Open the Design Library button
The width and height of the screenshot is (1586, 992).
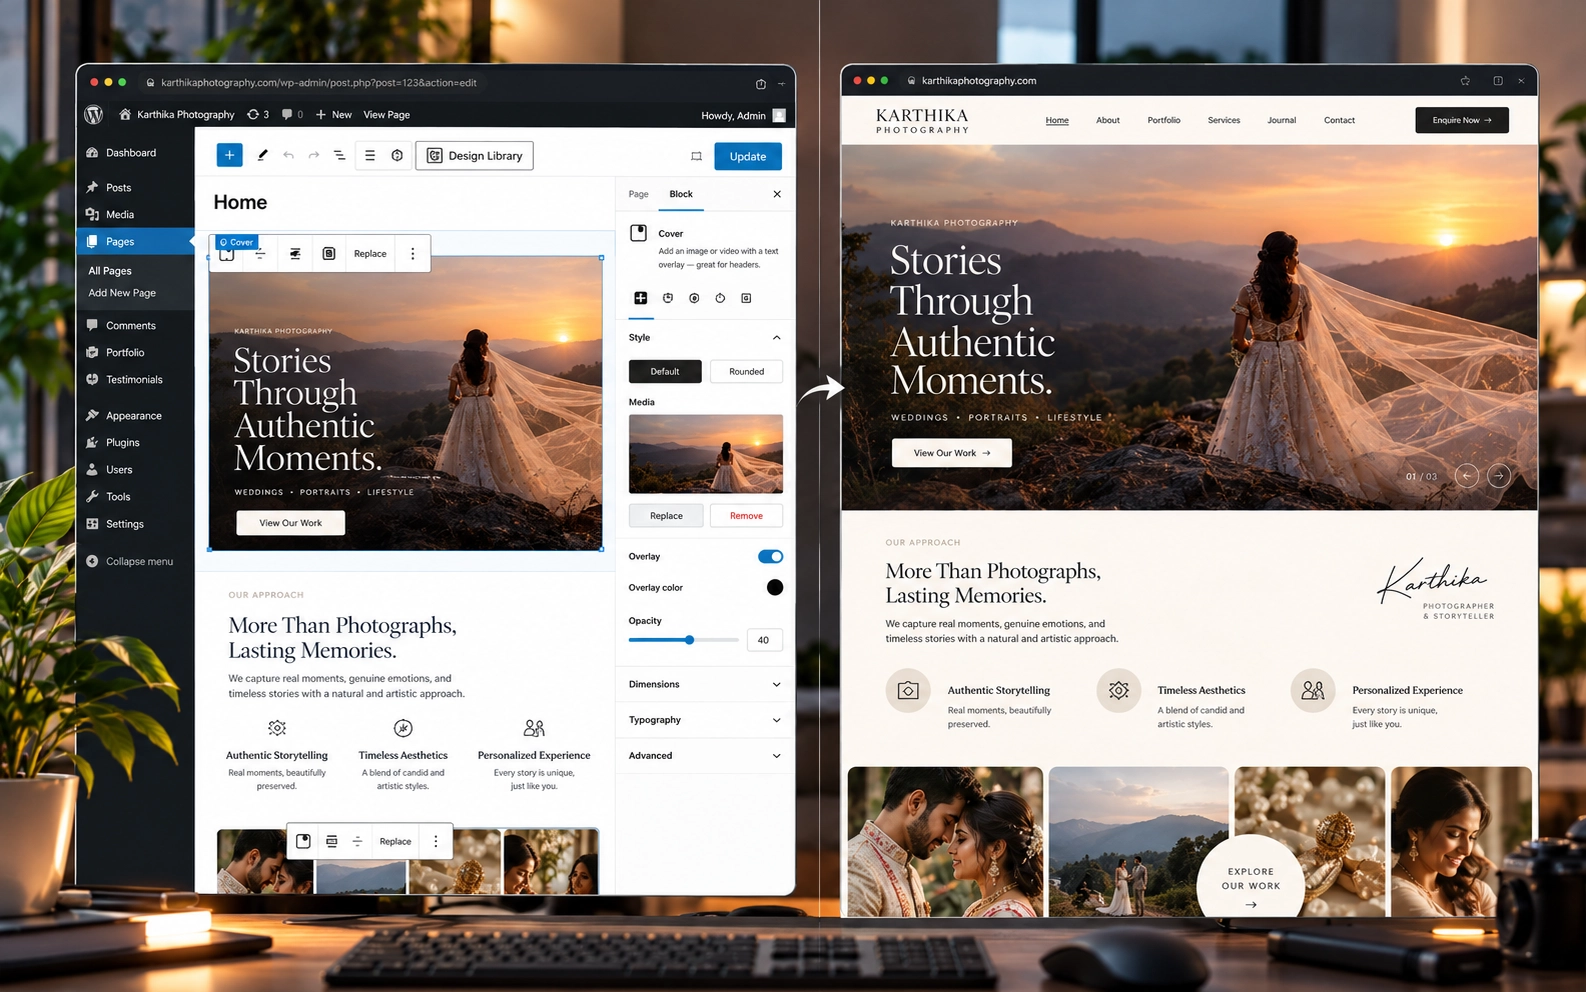[475, 156]
